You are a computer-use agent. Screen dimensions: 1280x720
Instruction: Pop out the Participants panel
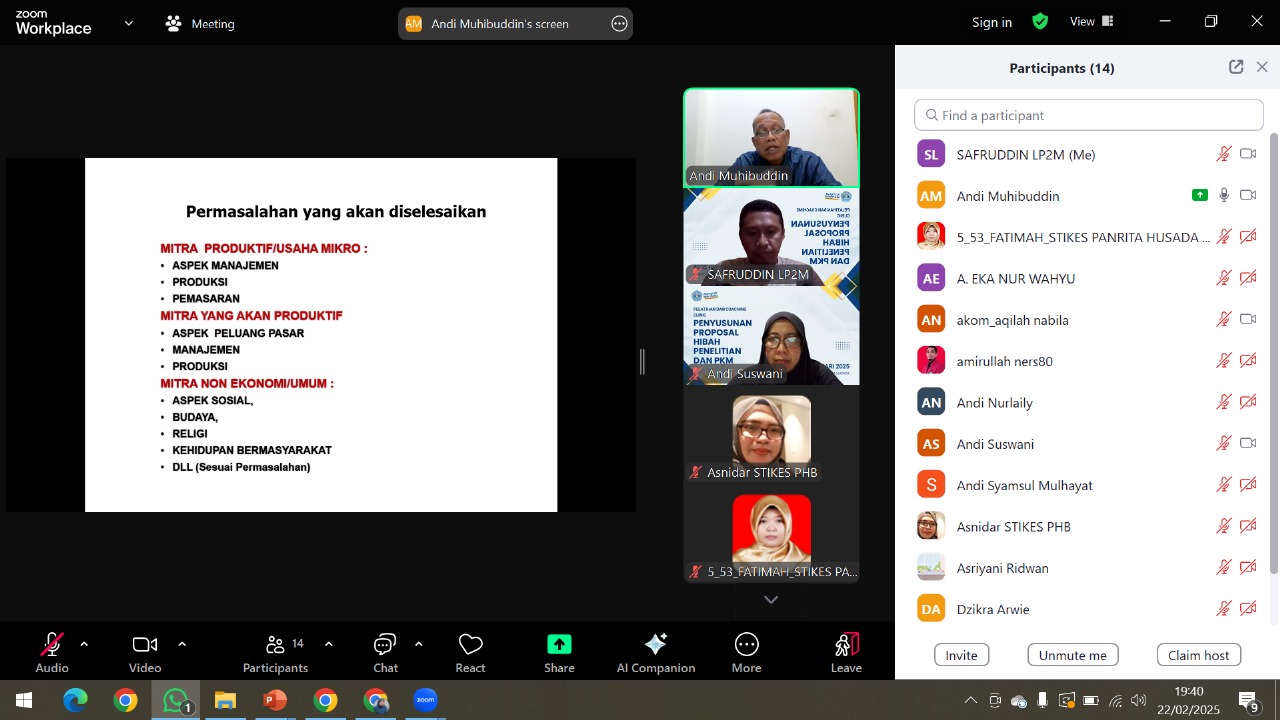[1236, 67]
